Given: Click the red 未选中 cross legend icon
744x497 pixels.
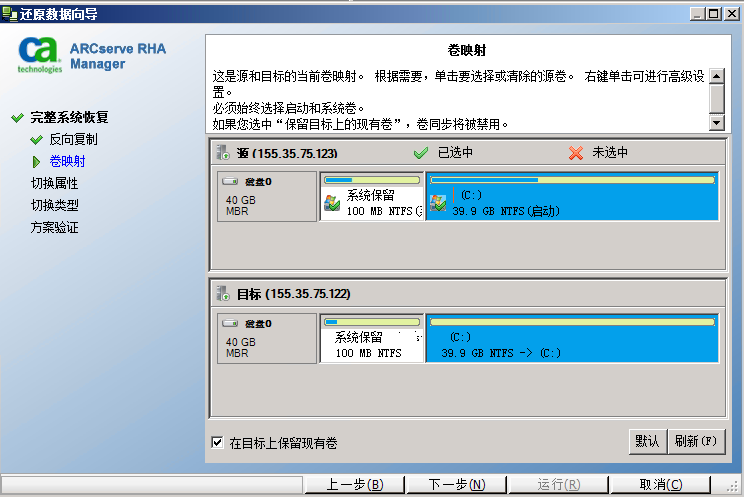Looking at the screenshot, I should point(576,153).
